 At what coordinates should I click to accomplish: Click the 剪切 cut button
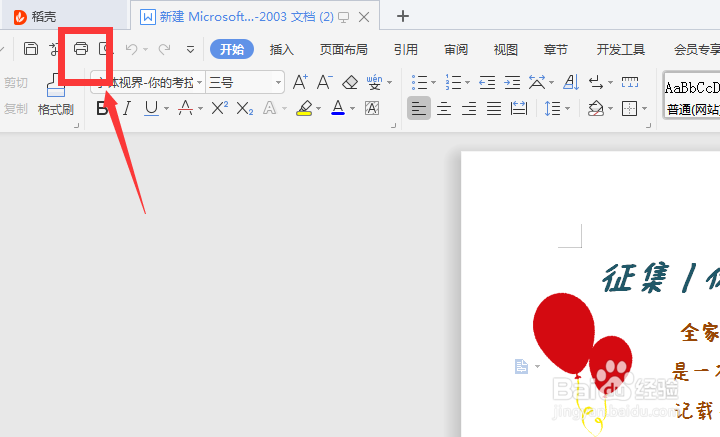(x=16, y=83)
